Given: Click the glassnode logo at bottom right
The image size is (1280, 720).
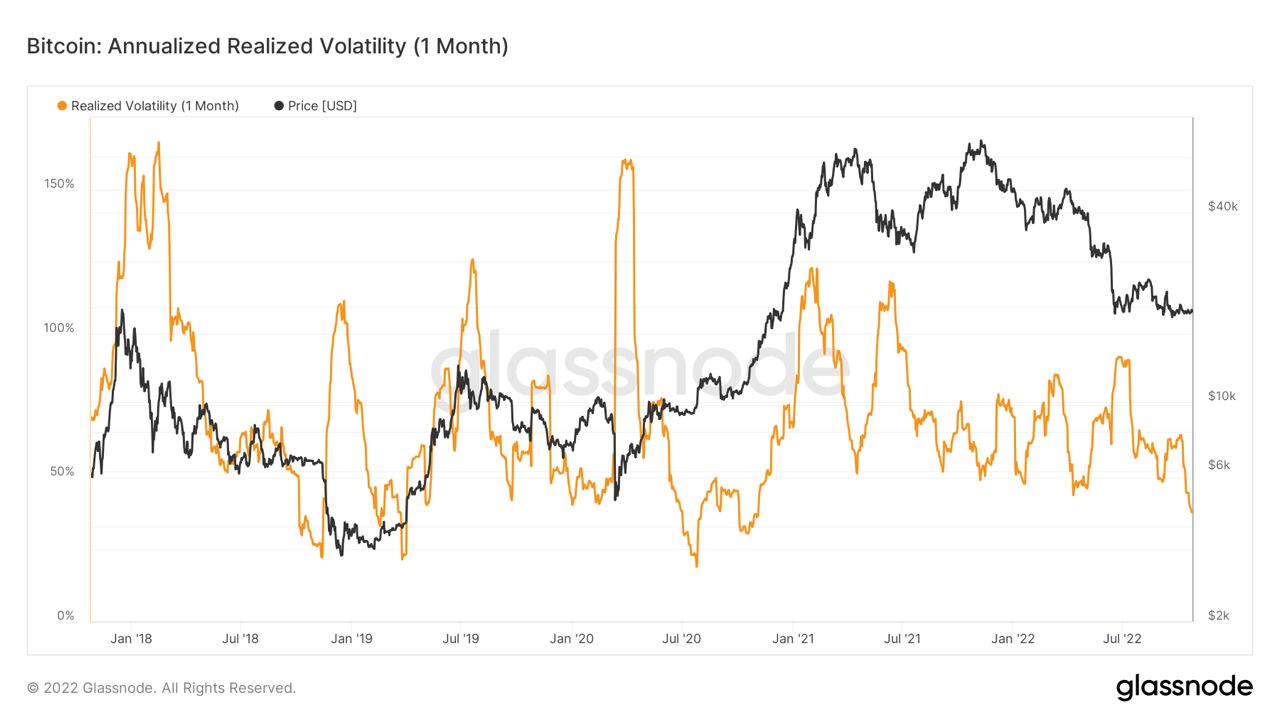Looking at the screenshot, I should [1184, 687].
